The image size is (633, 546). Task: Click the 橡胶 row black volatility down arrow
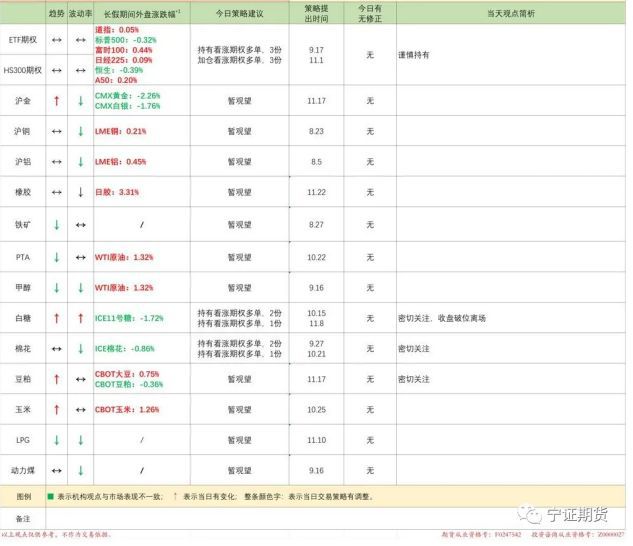81,192
